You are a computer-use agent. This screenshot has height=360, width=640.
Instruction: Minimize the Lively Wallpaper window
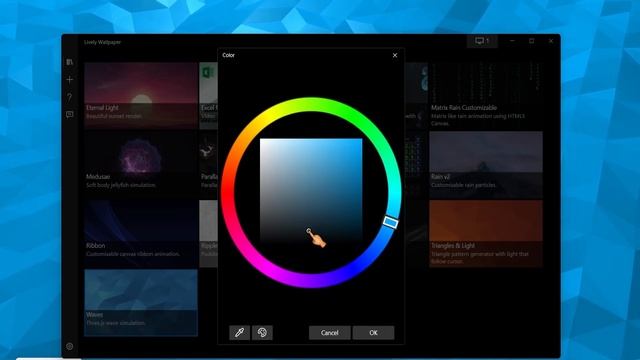point(512,41)
